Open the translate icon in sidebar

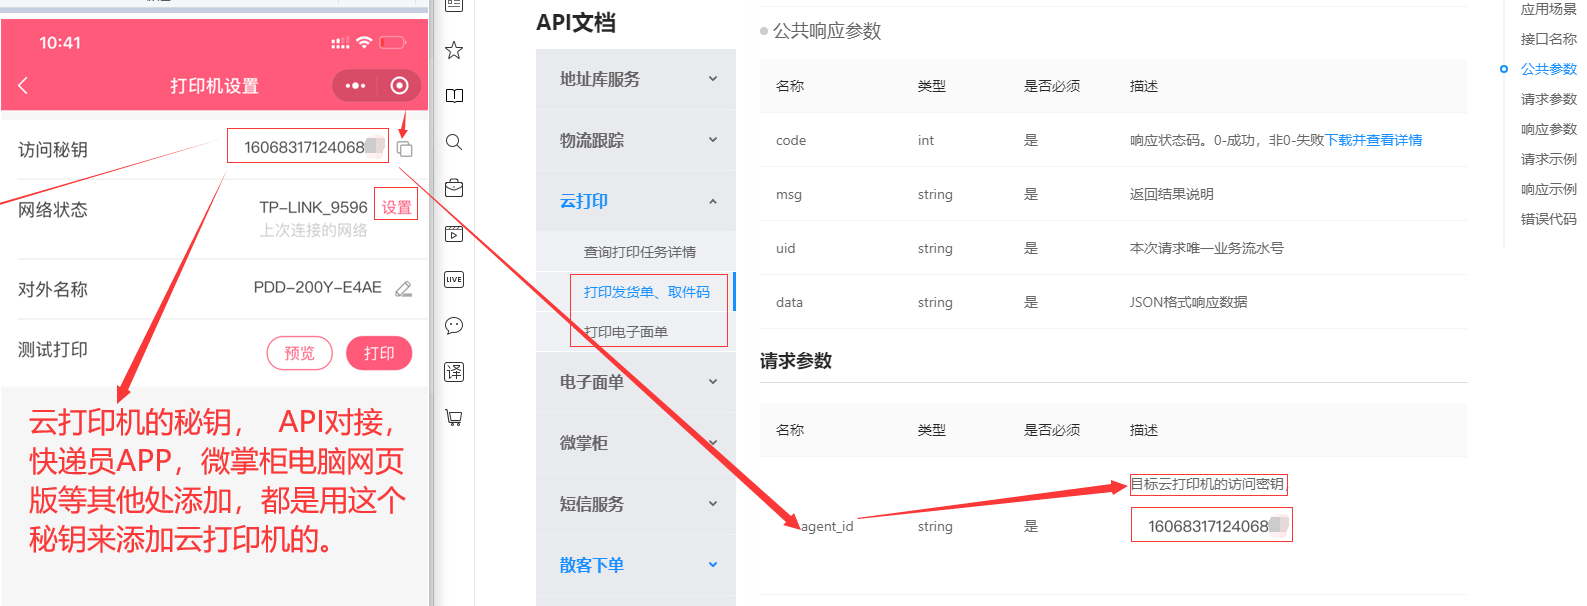pyautogui.click(x=454, y=372)
